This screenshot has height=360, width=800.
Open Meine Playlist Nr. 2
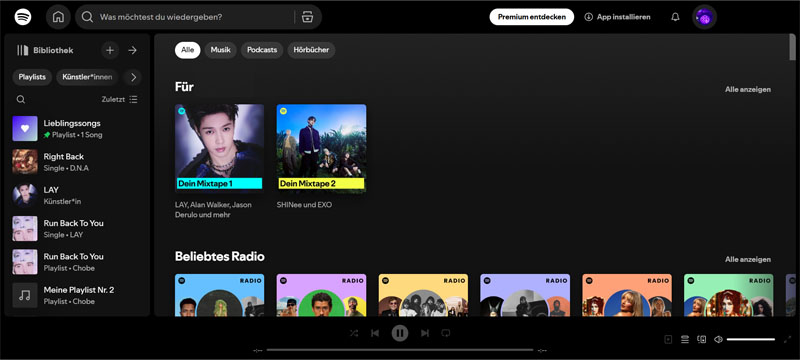tap(77, 295)
